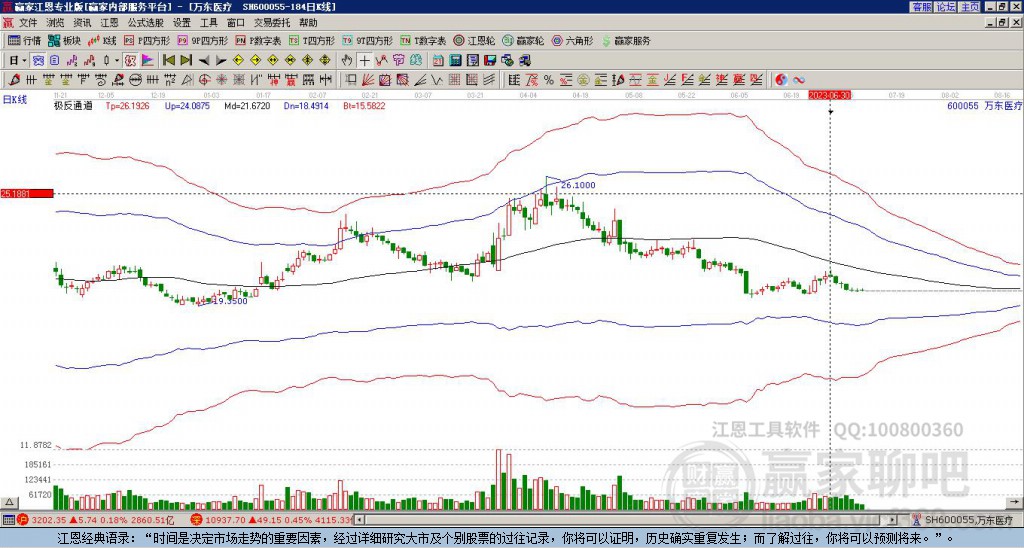The width and height of the screenshot is (1024, 548).
Task: Open the 公式选股 menu
Action: pyautogui.click(x=146, y=23)
